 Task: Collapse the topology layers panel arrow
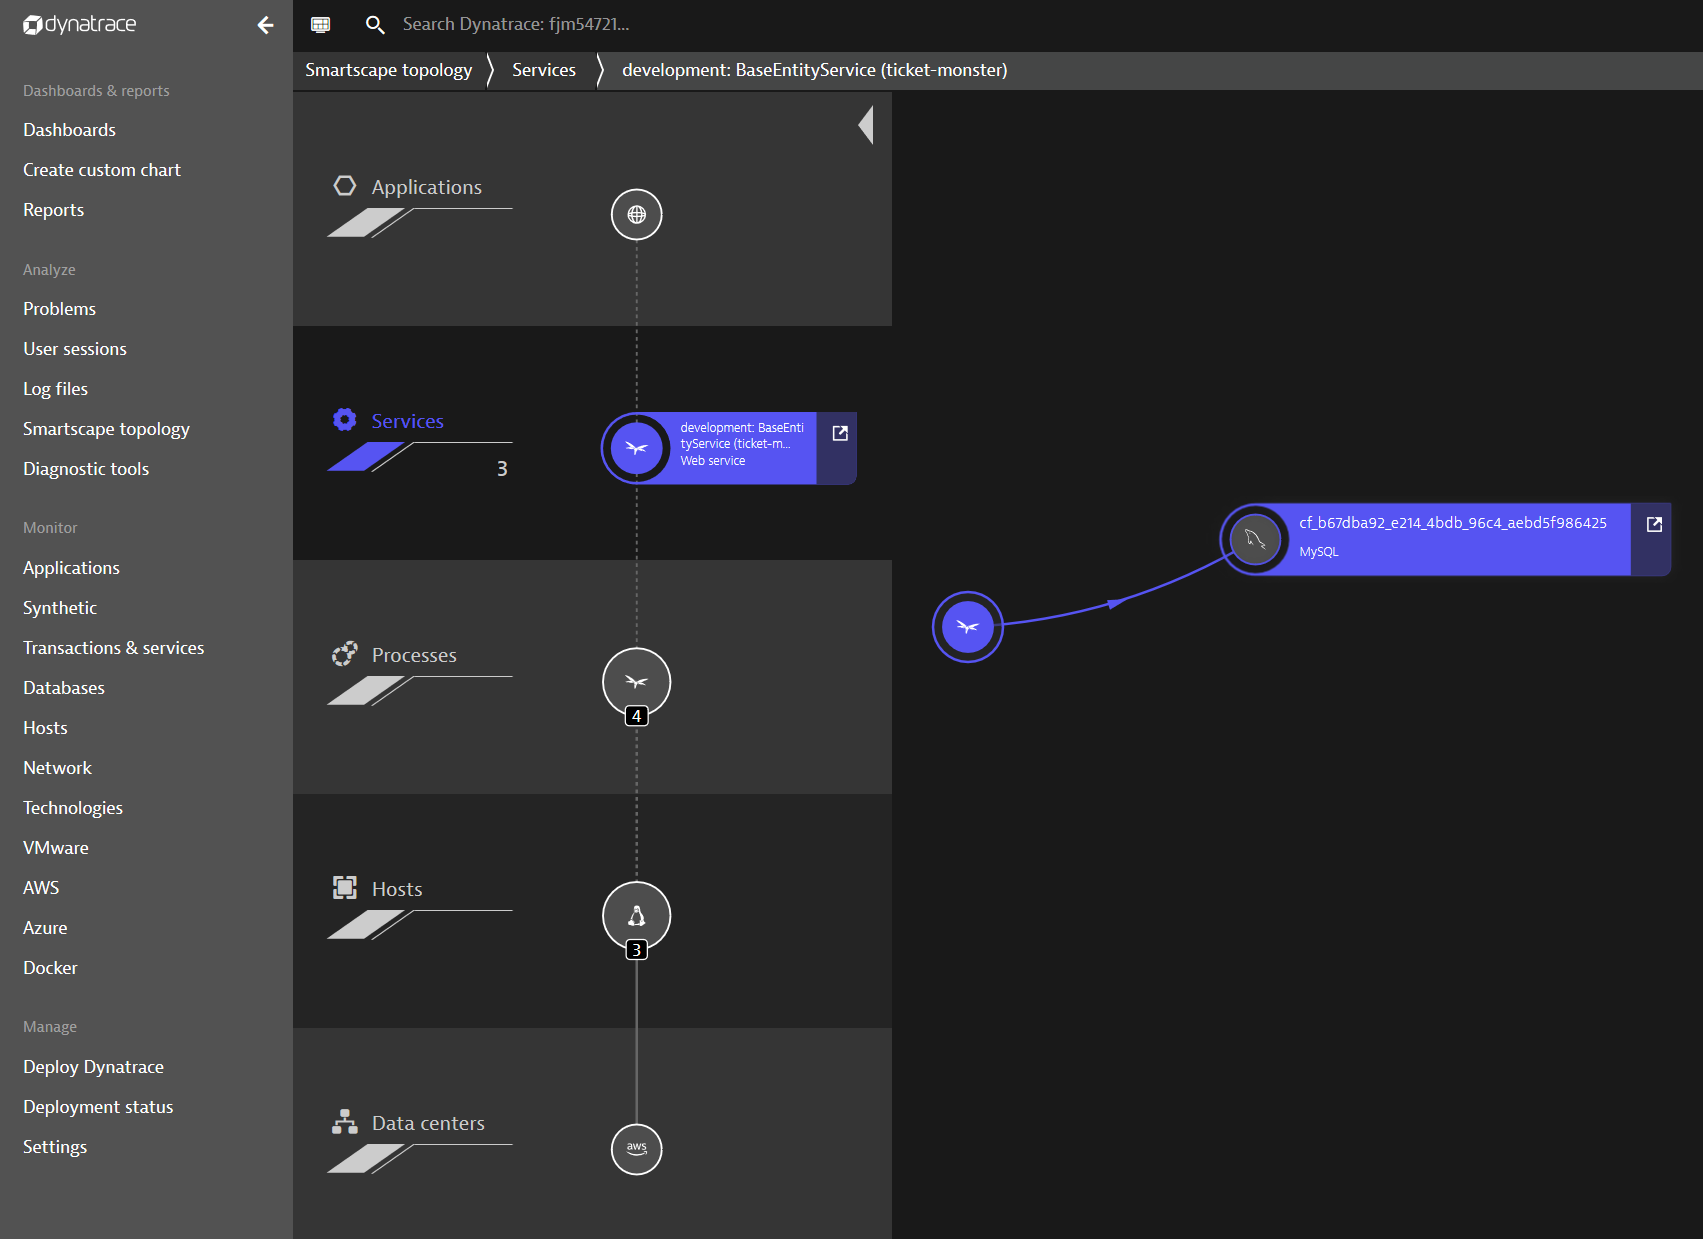pyautogui.click(x=866, y=125)
